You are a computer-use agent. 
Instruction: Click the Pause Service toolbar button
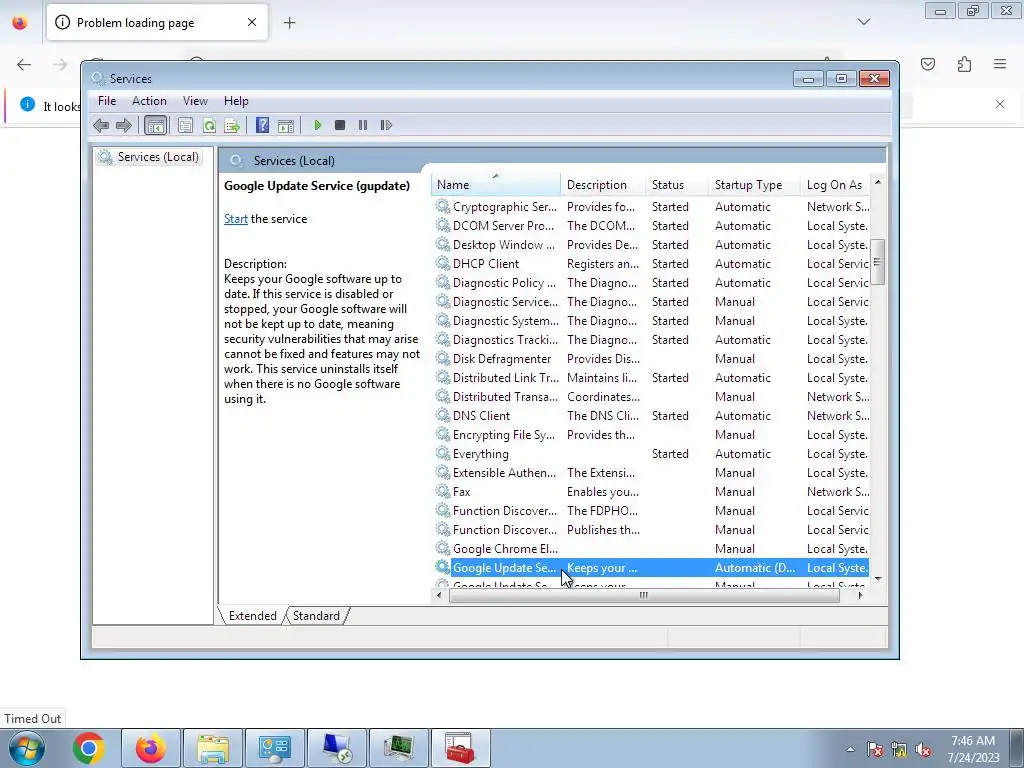click(363, 125)
